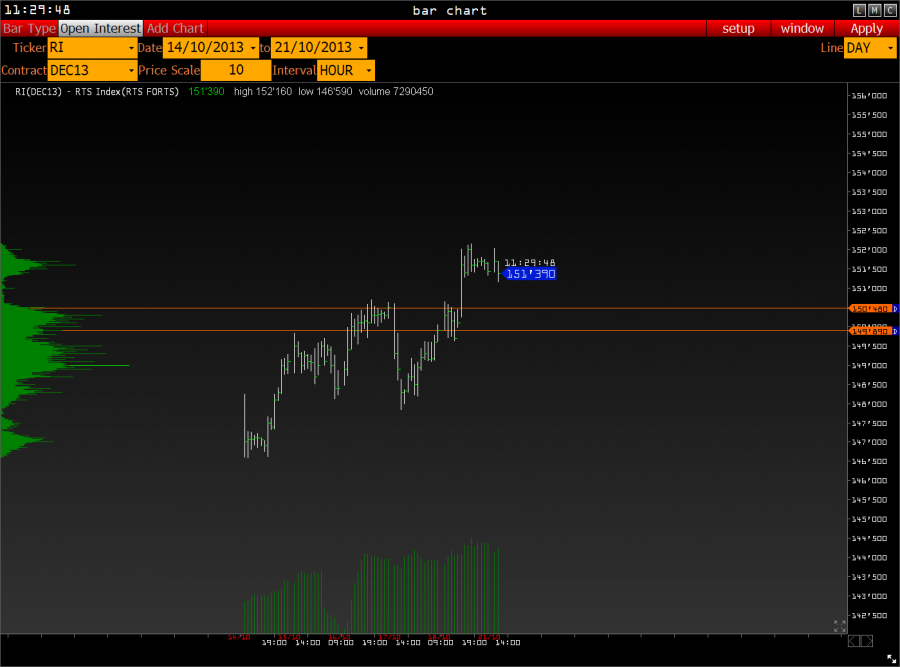Viewport: 900px width, 667px height.
Task: Click the C window button
Action: pos(889,10)
